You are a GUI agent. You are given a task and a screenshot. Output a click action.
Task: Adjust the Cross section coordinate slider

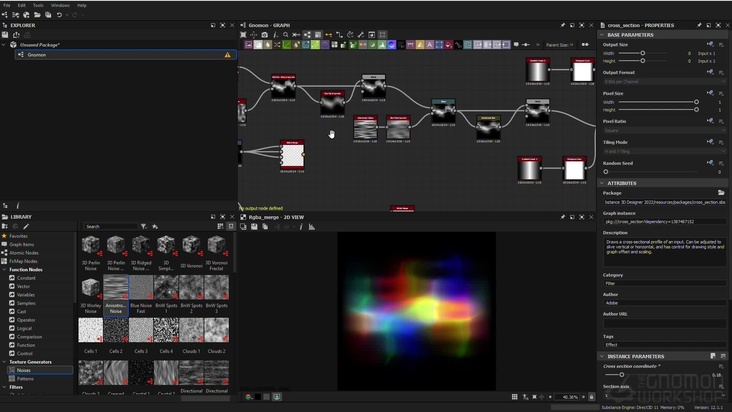click(x=621, y=375)
